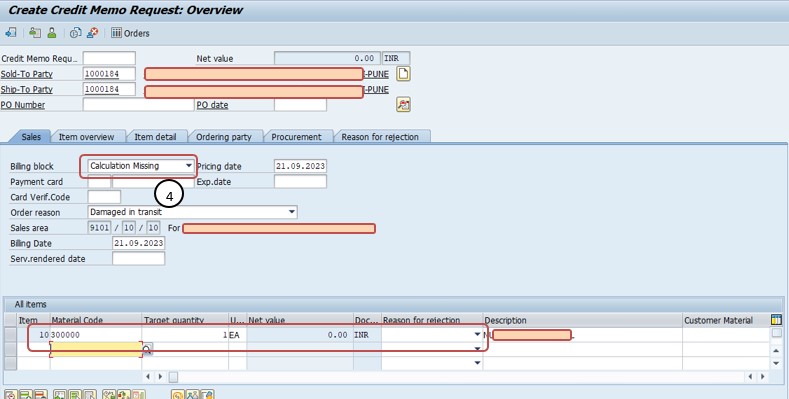Click the Item number cell 10

point(33,335)
